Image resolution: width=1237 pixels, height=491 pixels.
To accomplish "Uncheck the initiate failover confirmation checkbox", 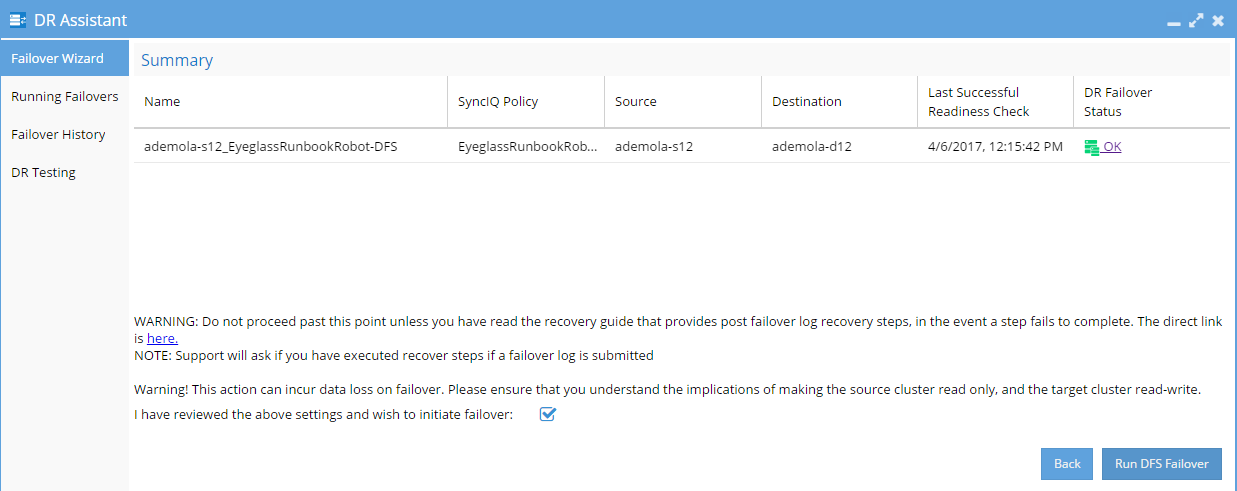I will [x=547, y=414].
